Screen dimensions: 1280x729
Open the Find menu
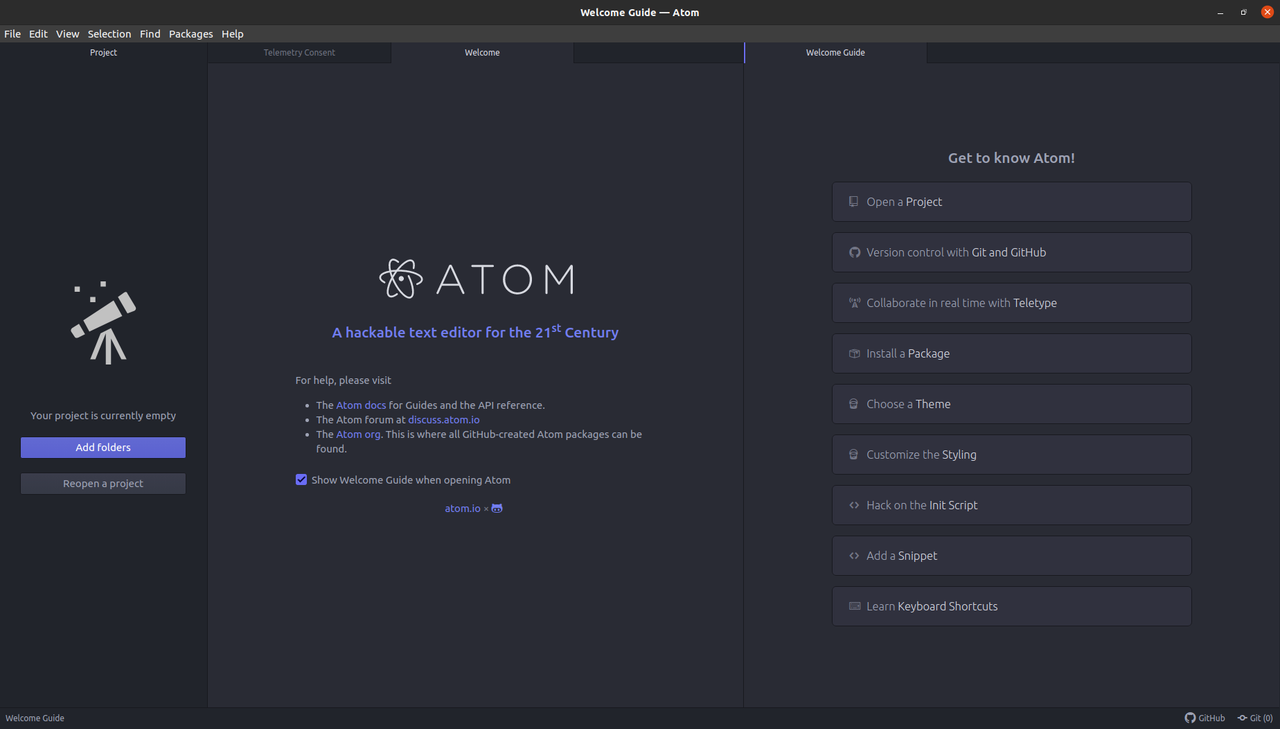(150, 34)
